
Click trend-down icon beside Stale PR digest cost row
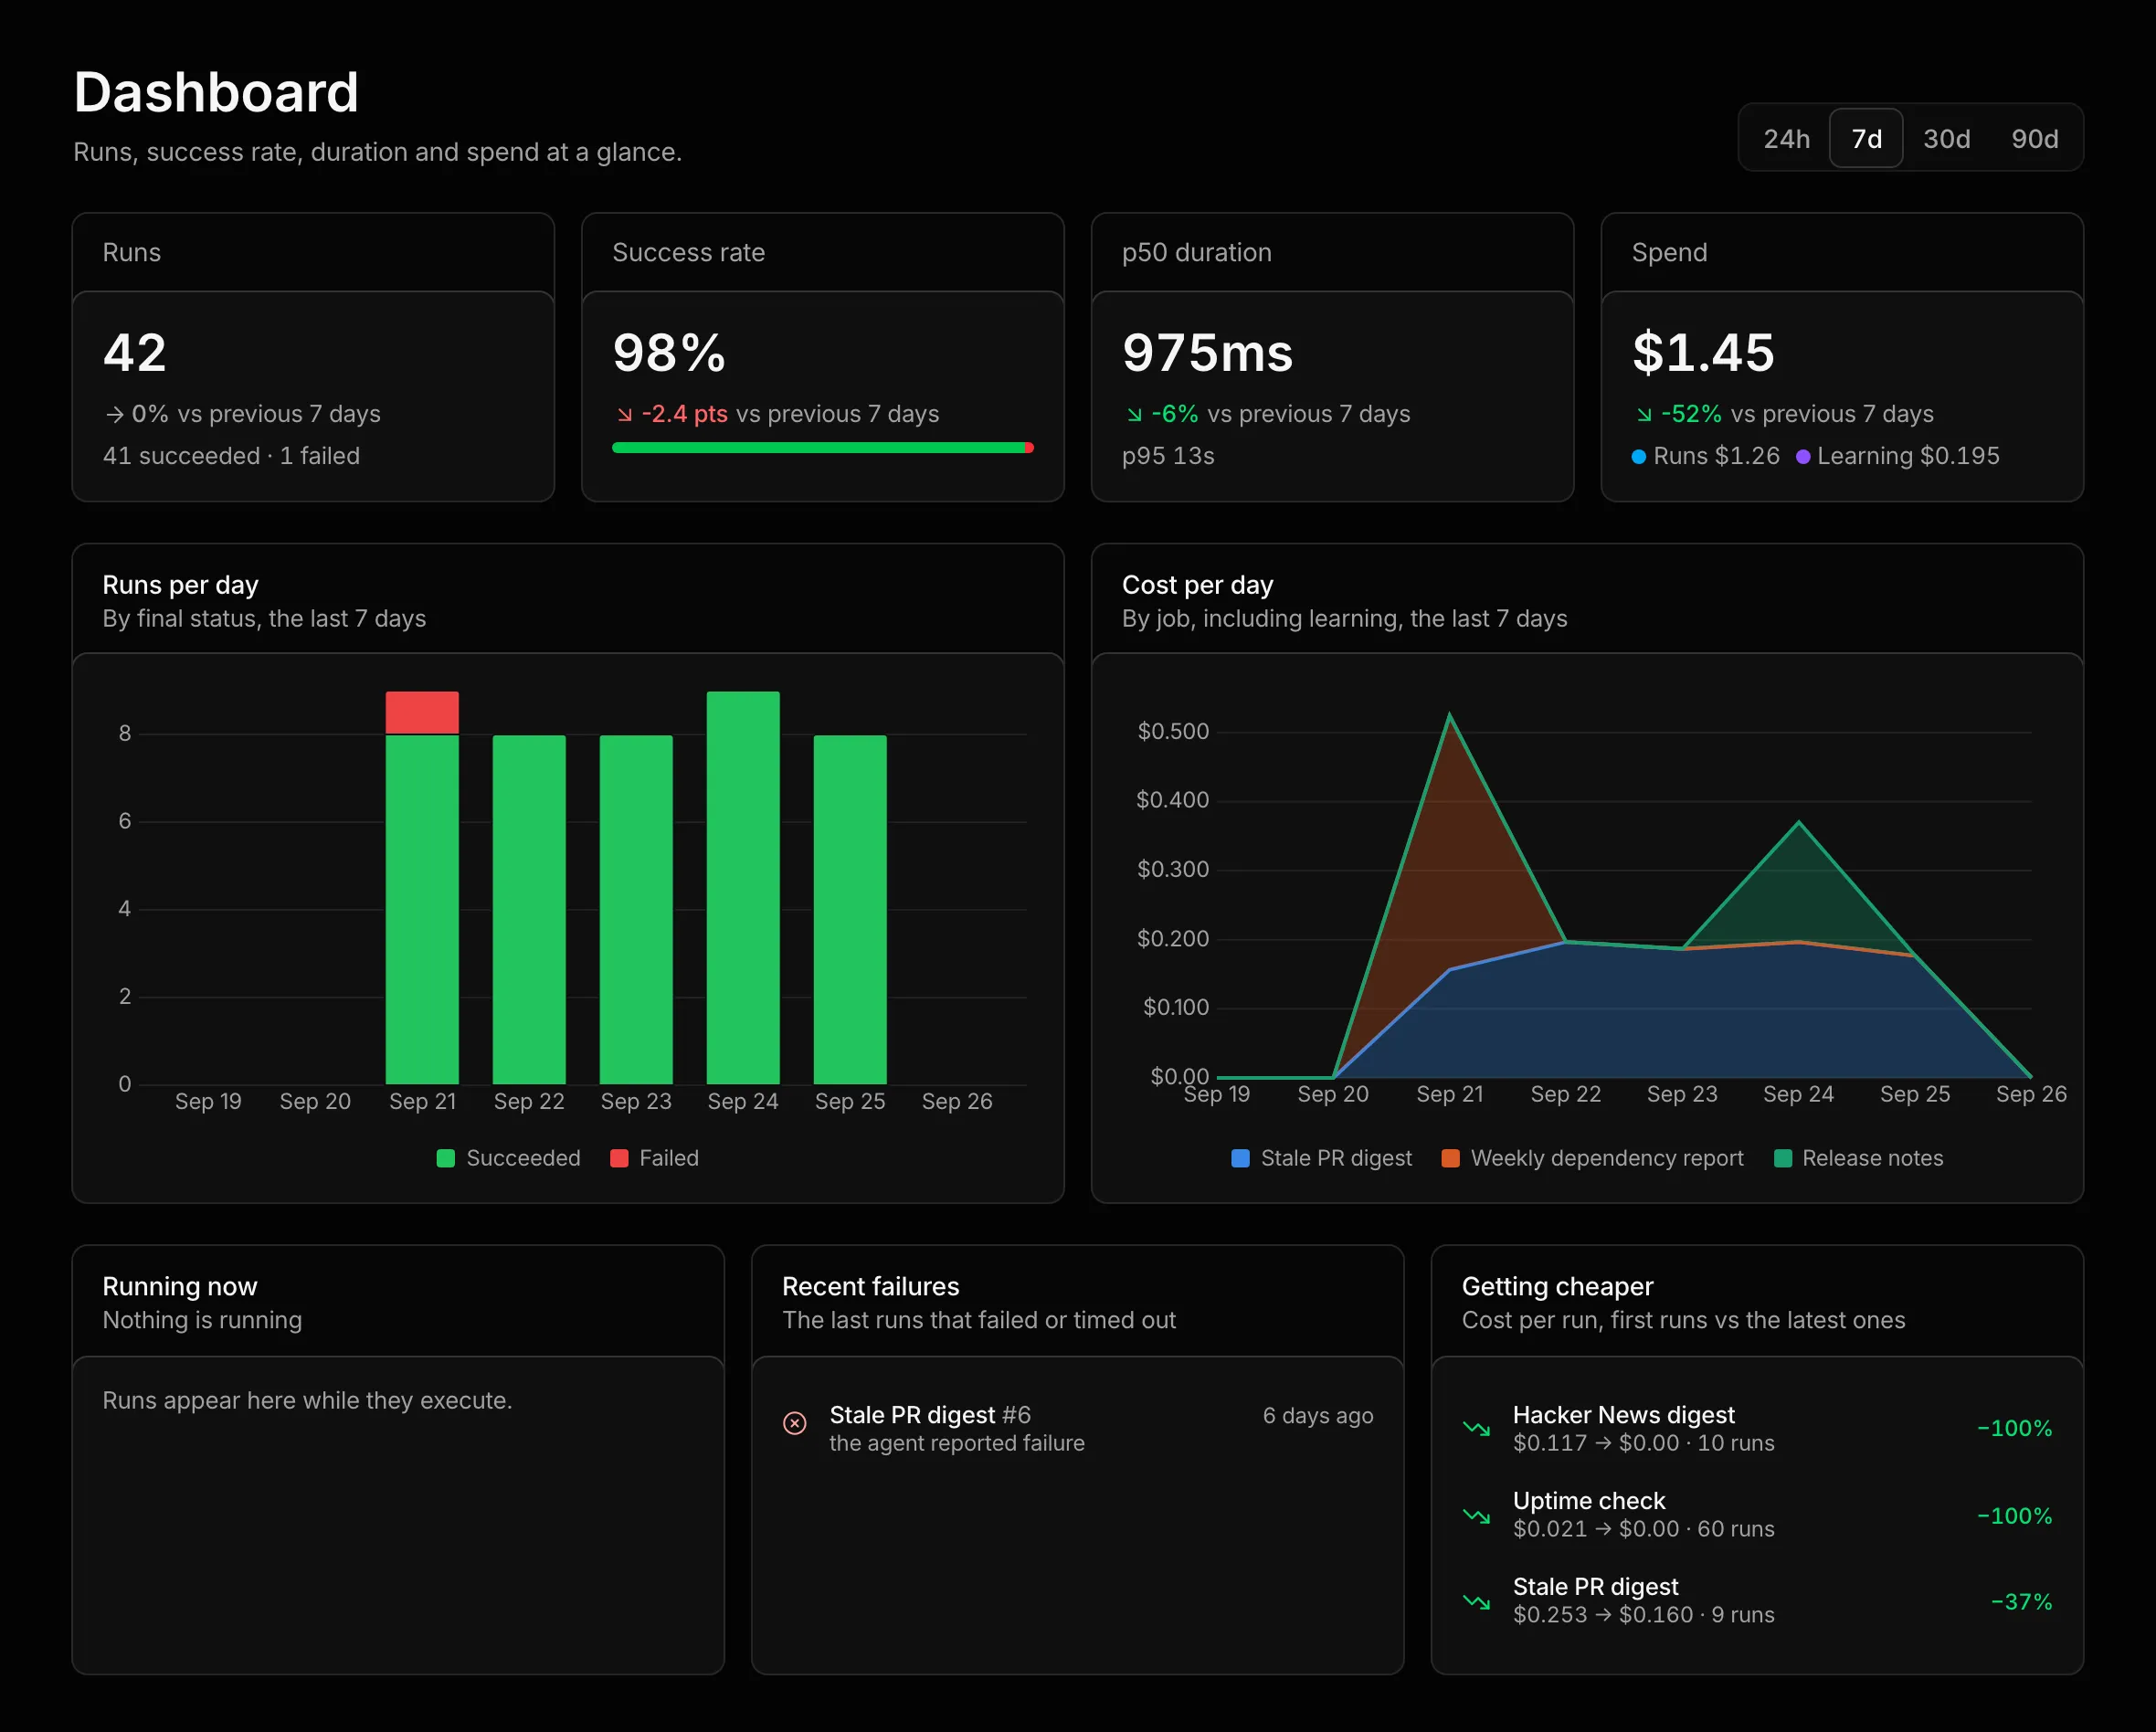click(1476, 1601)
